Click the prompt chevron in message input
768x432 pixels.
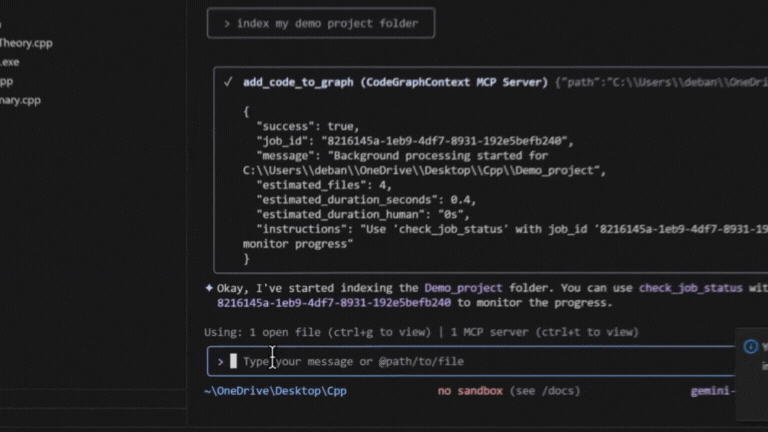coord(220,361)
